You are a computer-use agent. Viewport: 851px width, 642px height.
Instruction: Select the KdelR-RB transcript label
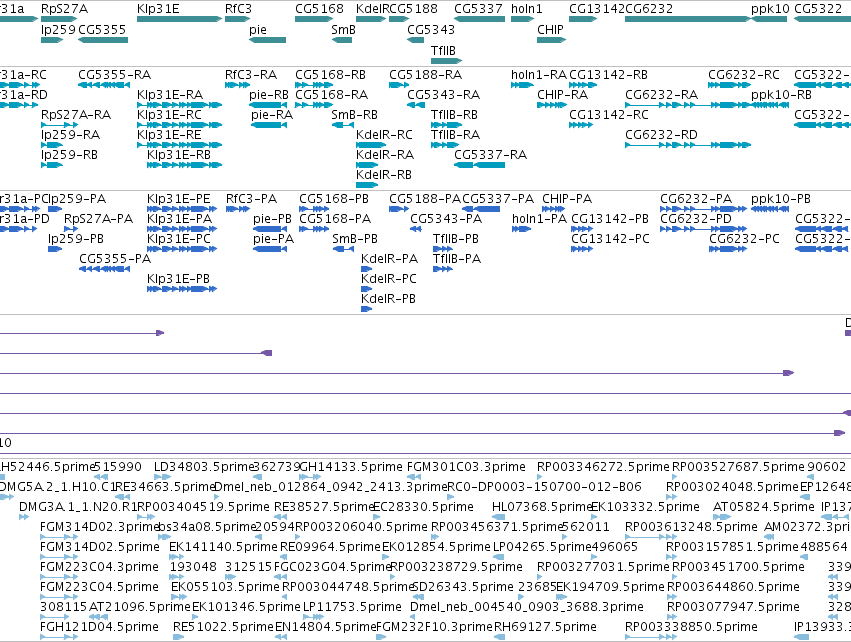pos(384,175)
